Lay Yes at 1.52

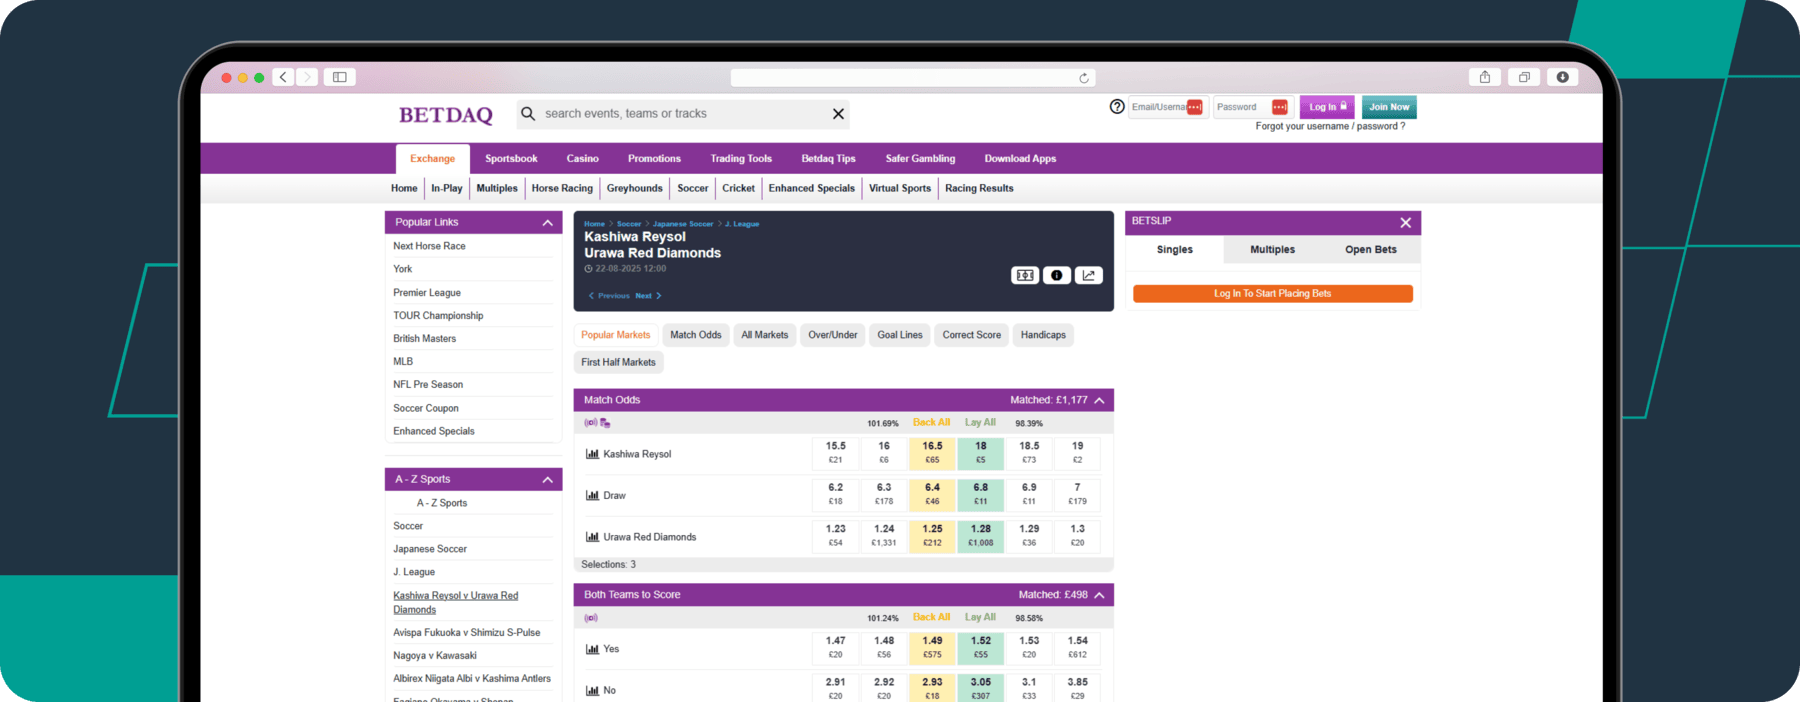(x=981, y=648)
